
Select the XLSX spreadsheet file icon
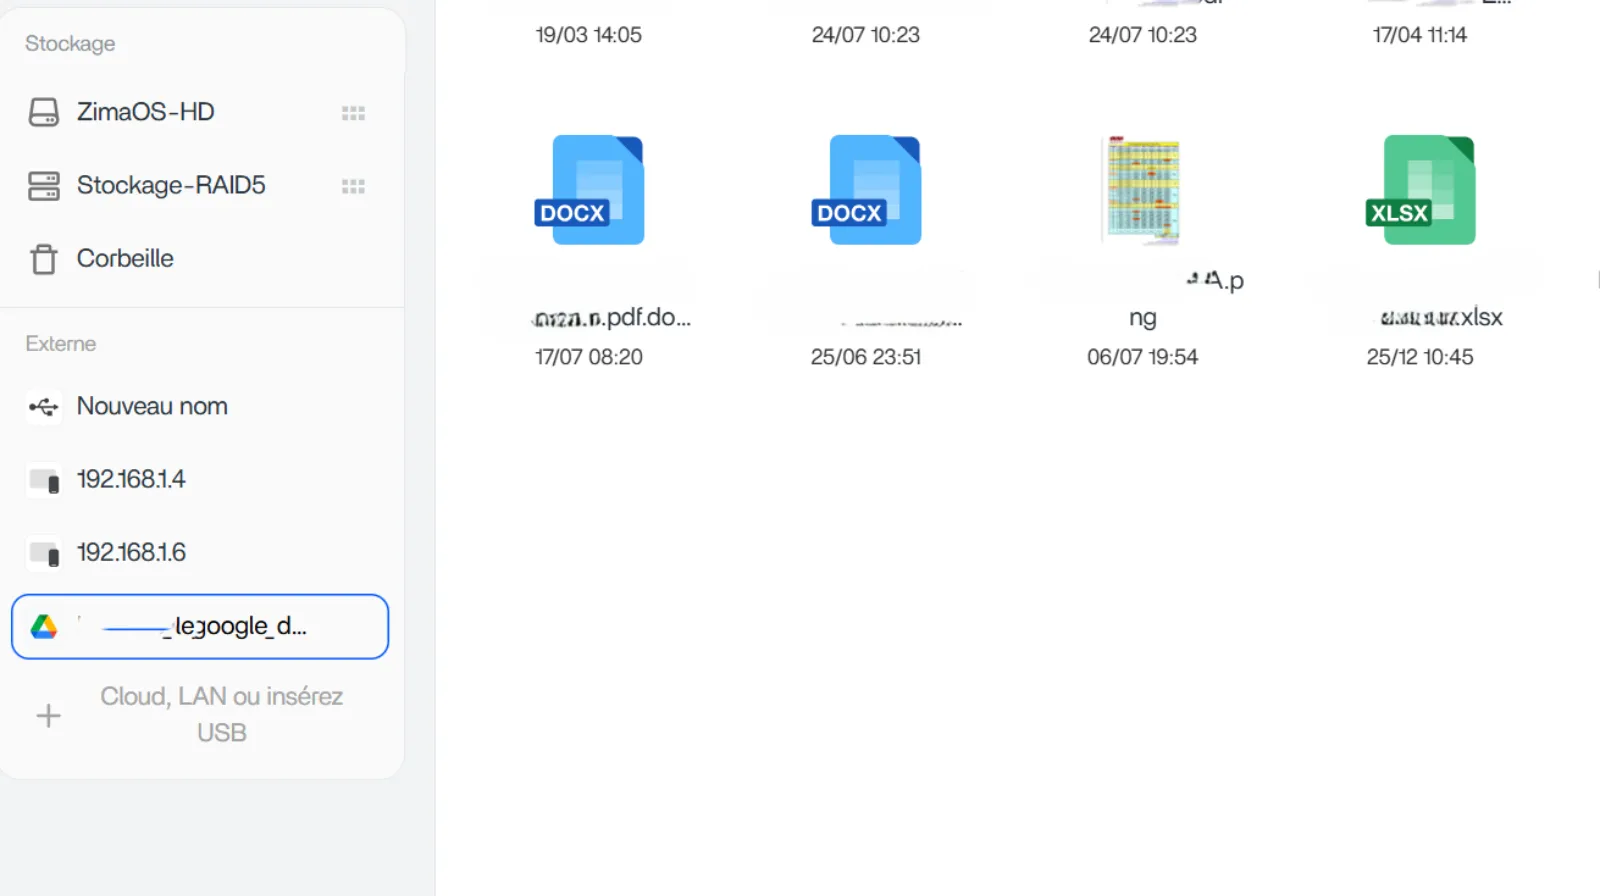point(1420,190)
